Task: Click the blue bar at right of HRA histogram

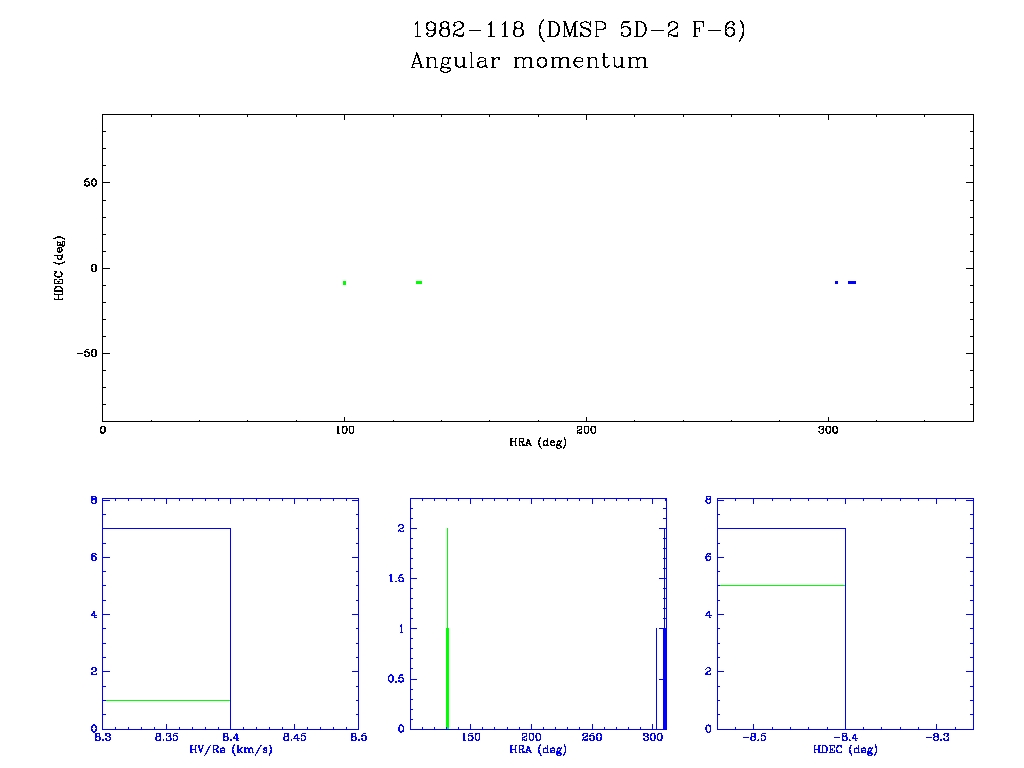Action: (664, 678)
